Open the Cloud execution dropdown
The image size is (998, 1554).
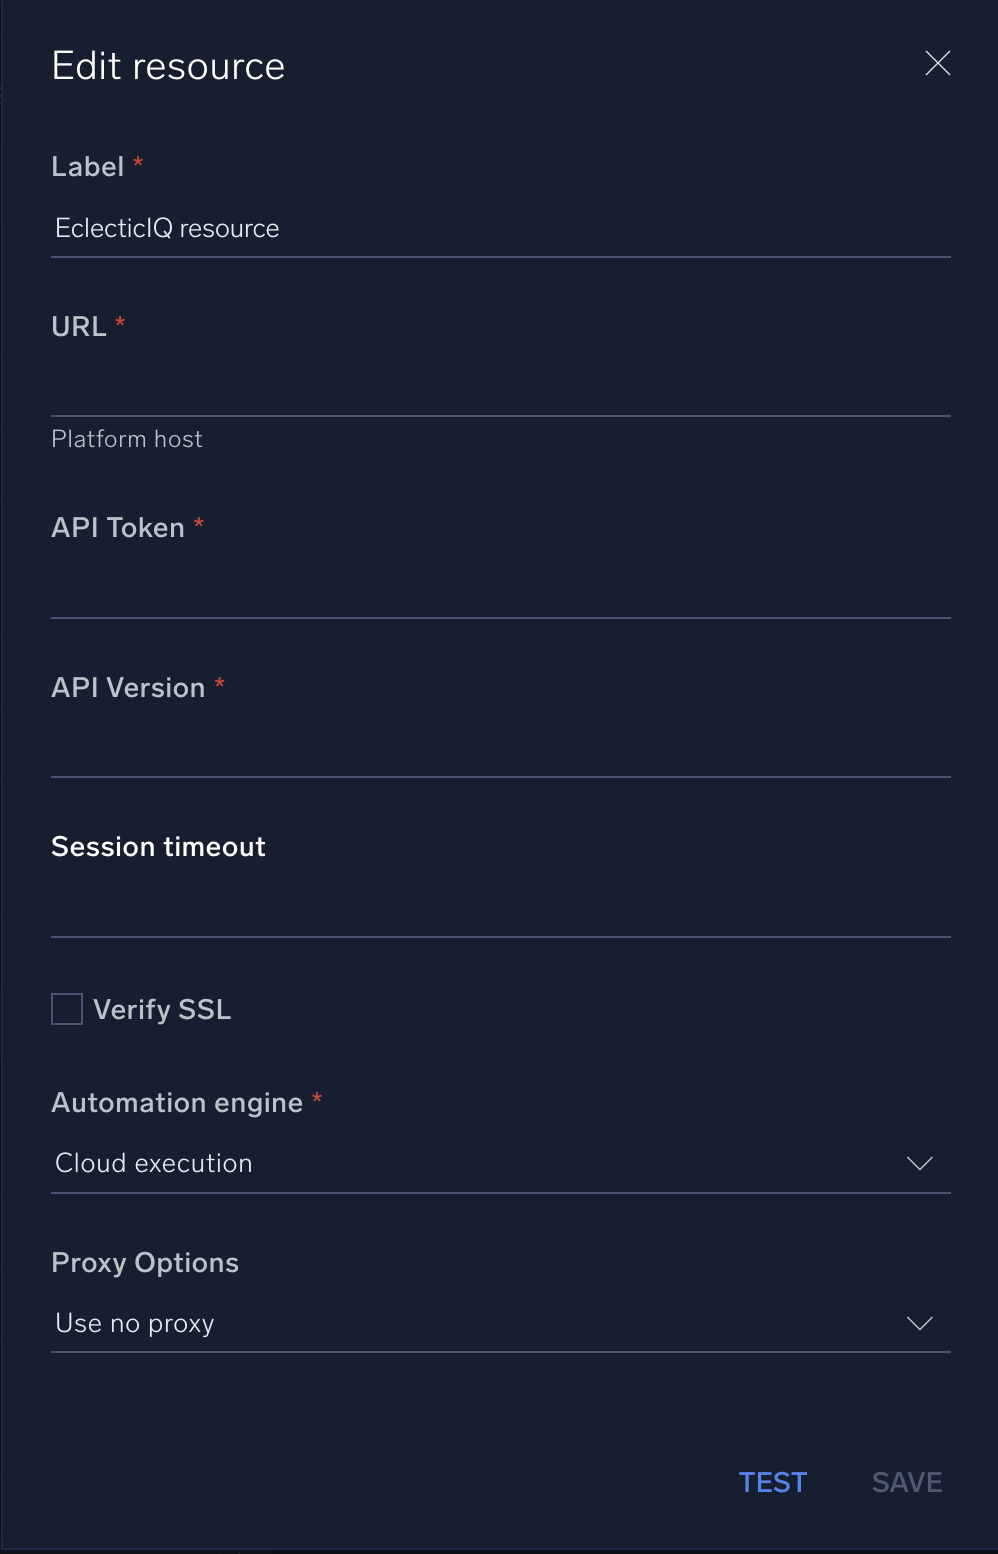click(480, 1163)
